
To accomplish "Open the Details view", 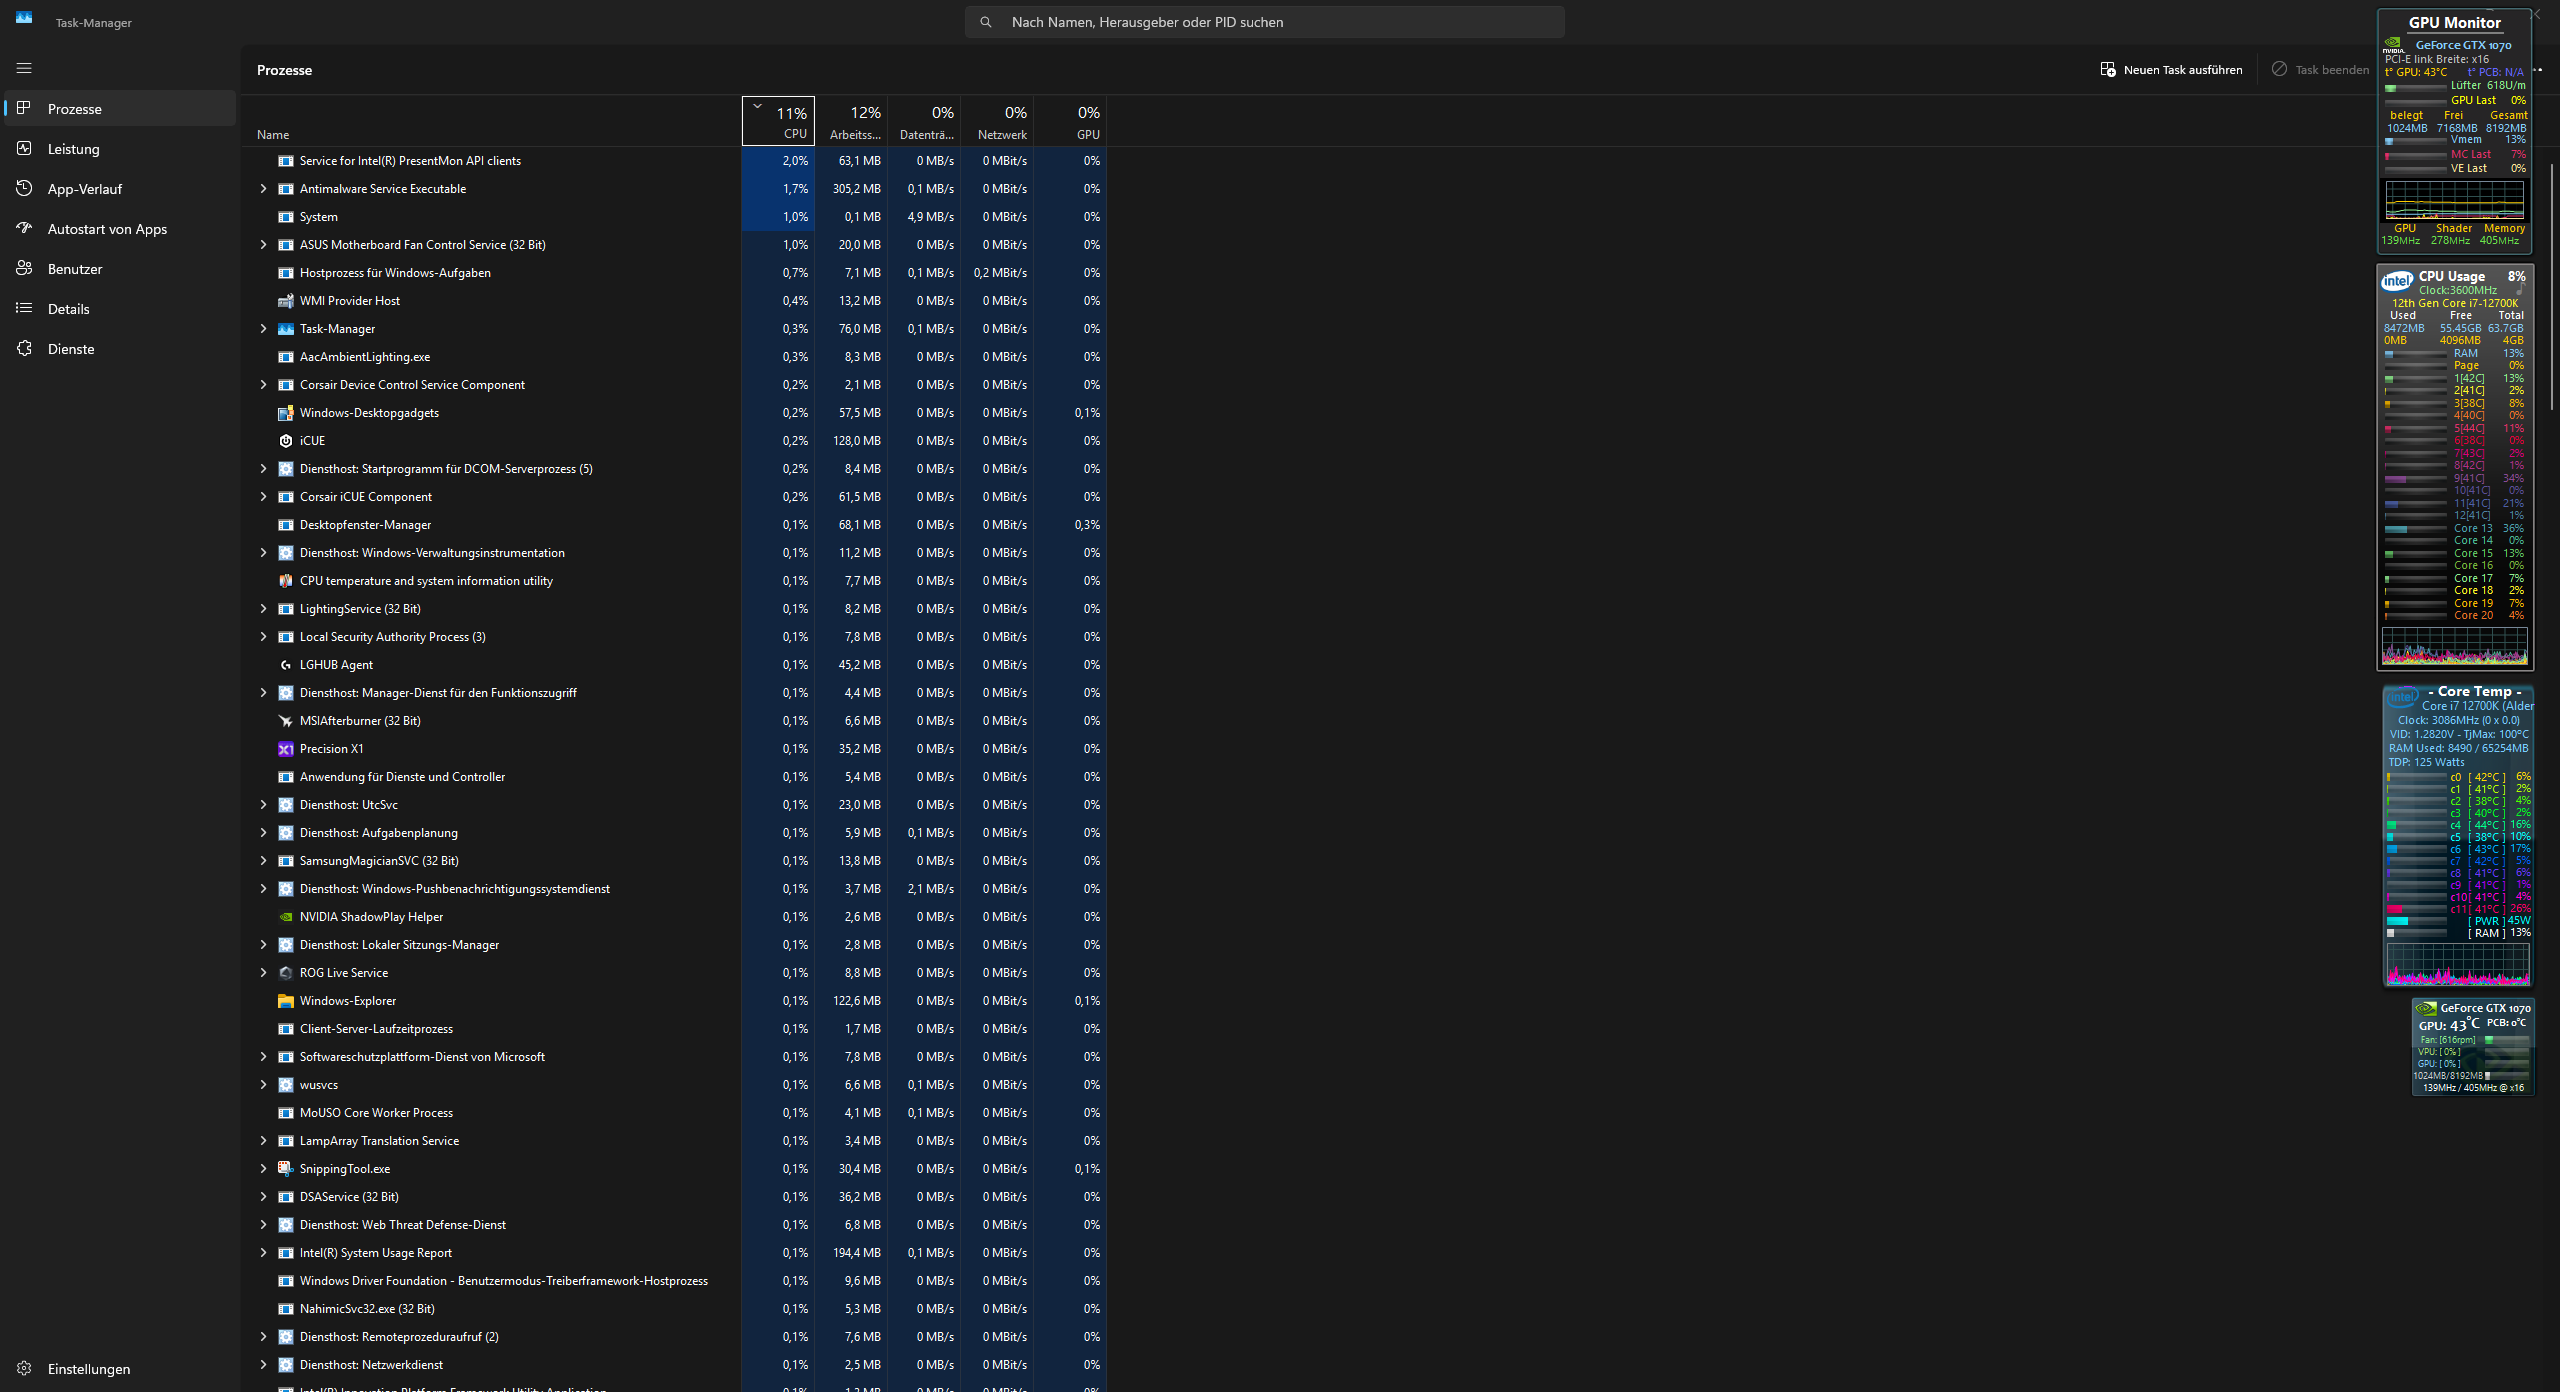I will tap(68, 308).
